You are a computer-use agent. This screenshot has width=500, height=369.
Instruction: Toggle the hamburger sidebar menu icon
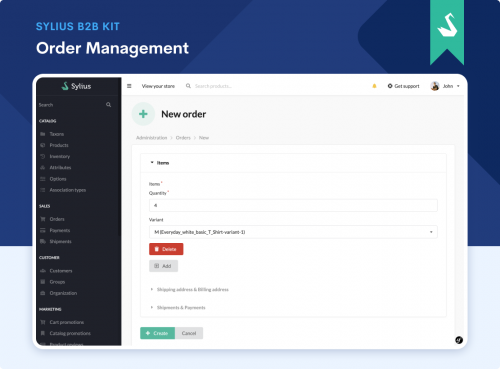(129, 86)
